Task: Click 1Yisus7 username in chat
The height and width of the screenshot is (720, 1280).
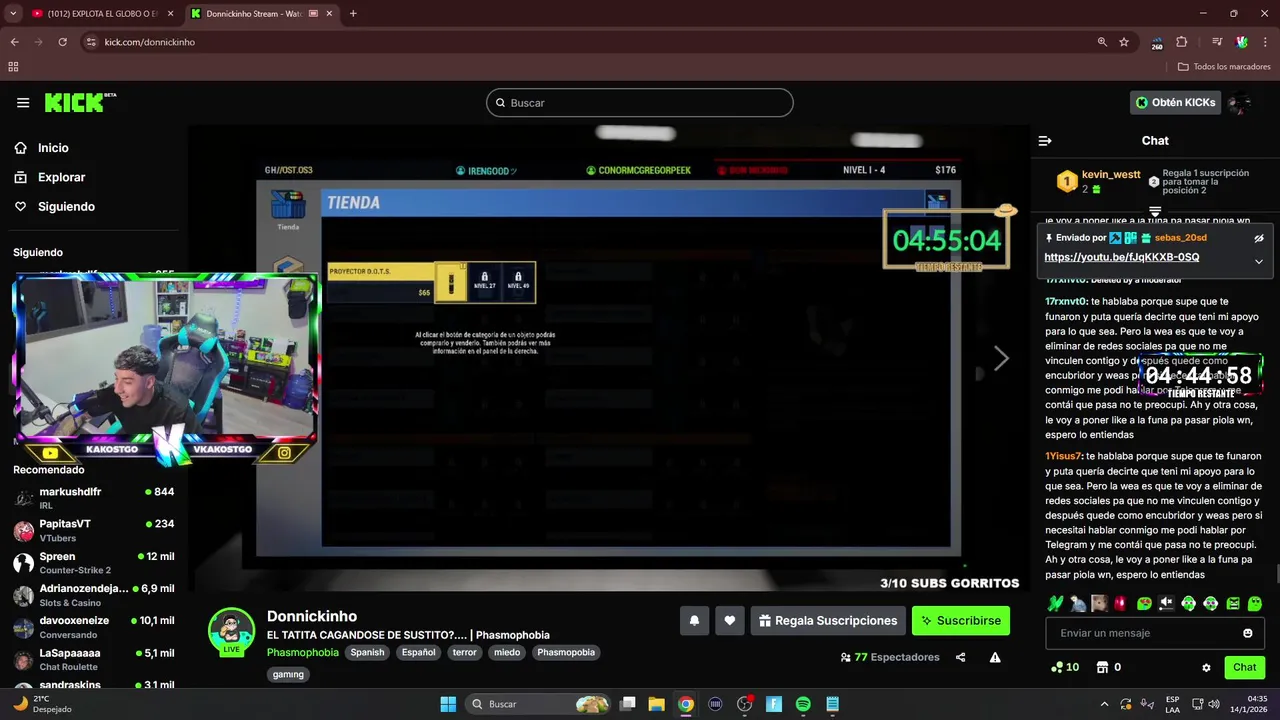Action: (x=1063, y=456)
